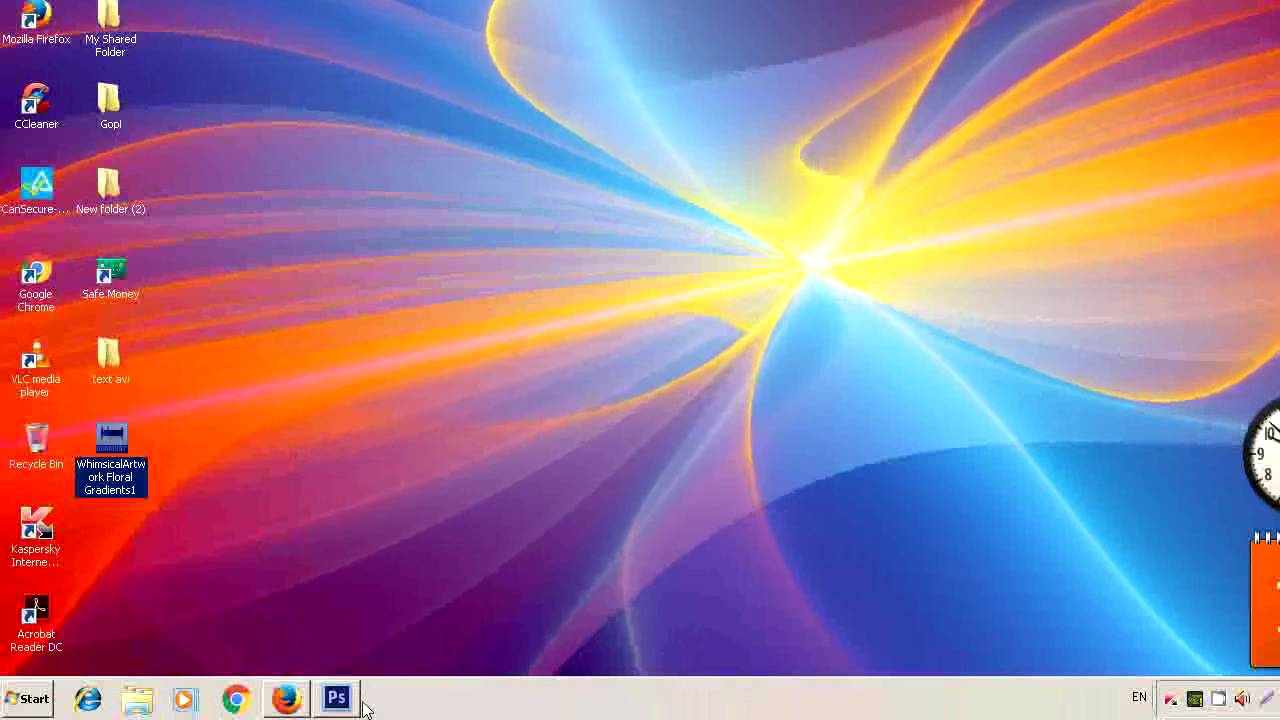Screen dimensions: 1280x720
Task: Launch Internet Explorer from taskbar
Action: click(88, 699)
